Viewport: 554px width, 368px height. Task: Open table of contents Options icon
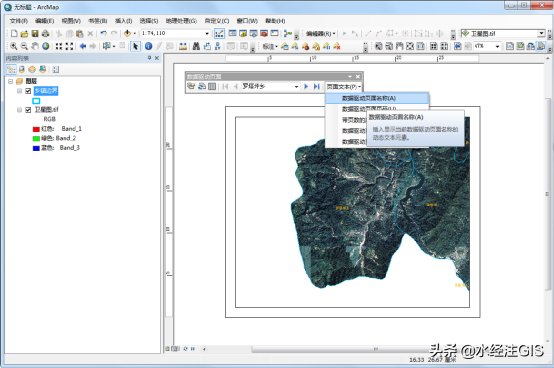56,70
